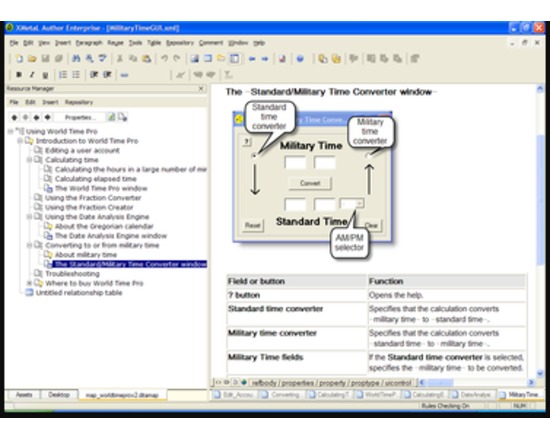The height and width of the screenshot is (440, 550).
Task: Collapse Introduction to World Time Pro node
Action: click(20, 141)
